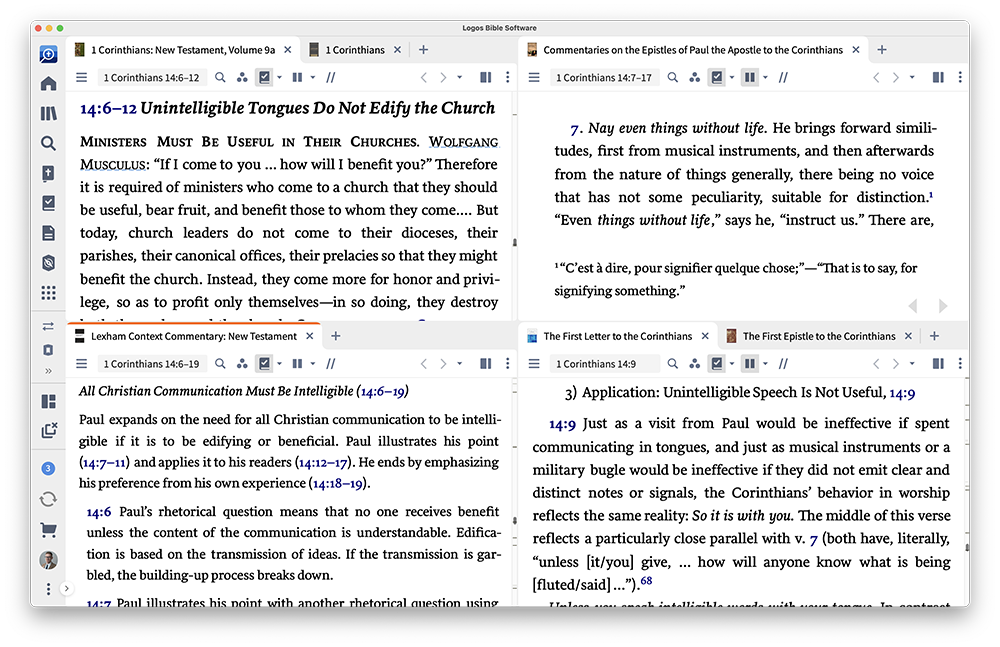This screenshot has width=1000, height=647.
Task: Open the Applications grid icon in the sidebar
Action: tap(48, 293)
